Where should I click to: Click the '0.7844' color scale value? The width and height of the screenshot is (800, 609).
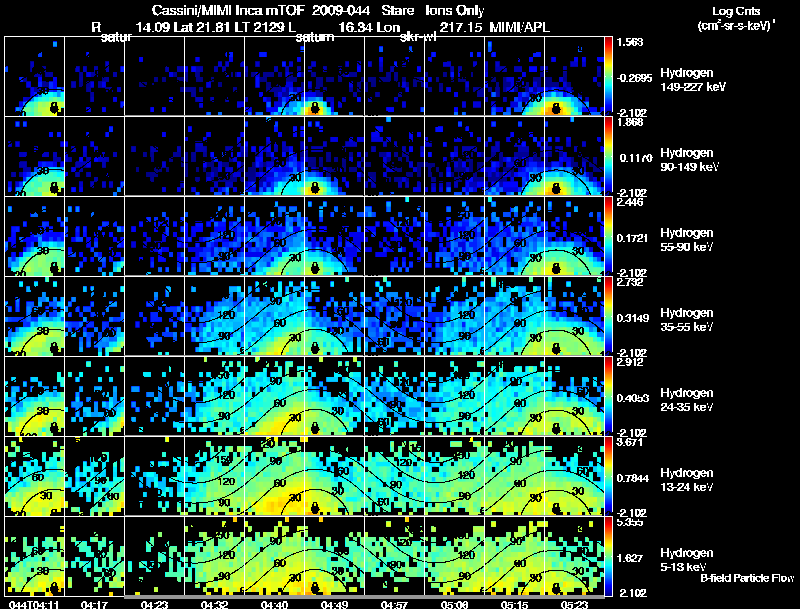[633, 478]
